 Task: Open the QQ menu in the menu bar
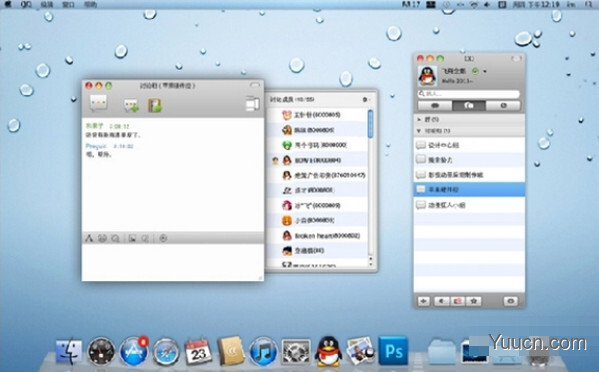26,4
